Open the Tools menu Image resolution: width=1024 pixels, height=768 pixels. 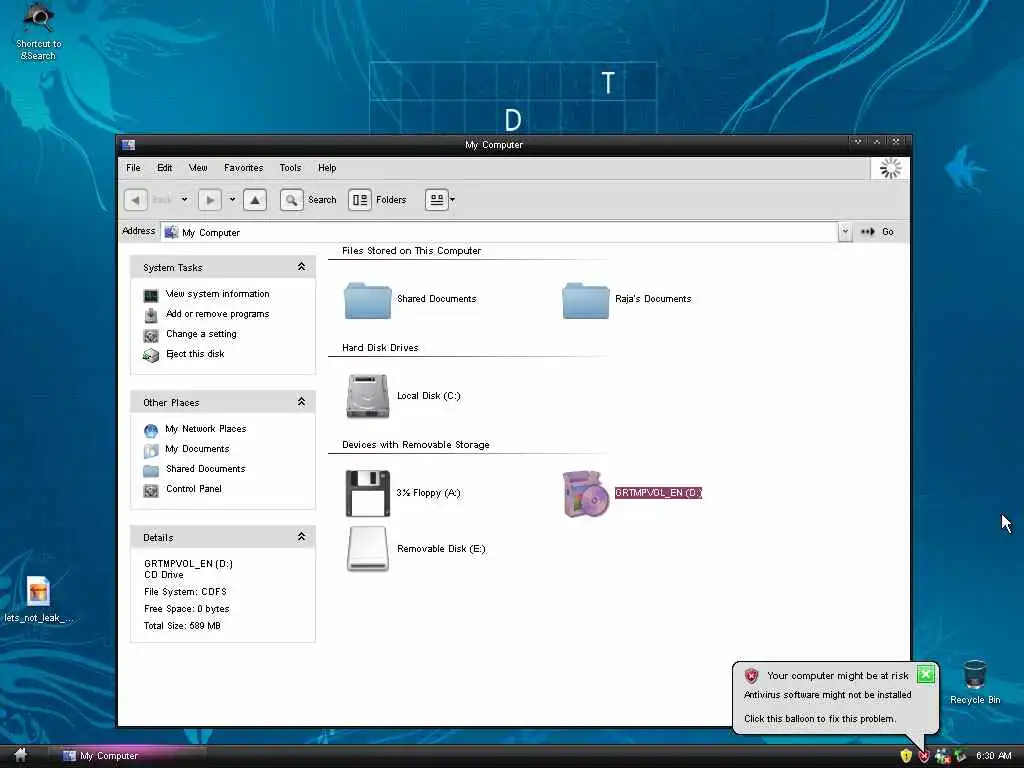(x=291, y=168)
